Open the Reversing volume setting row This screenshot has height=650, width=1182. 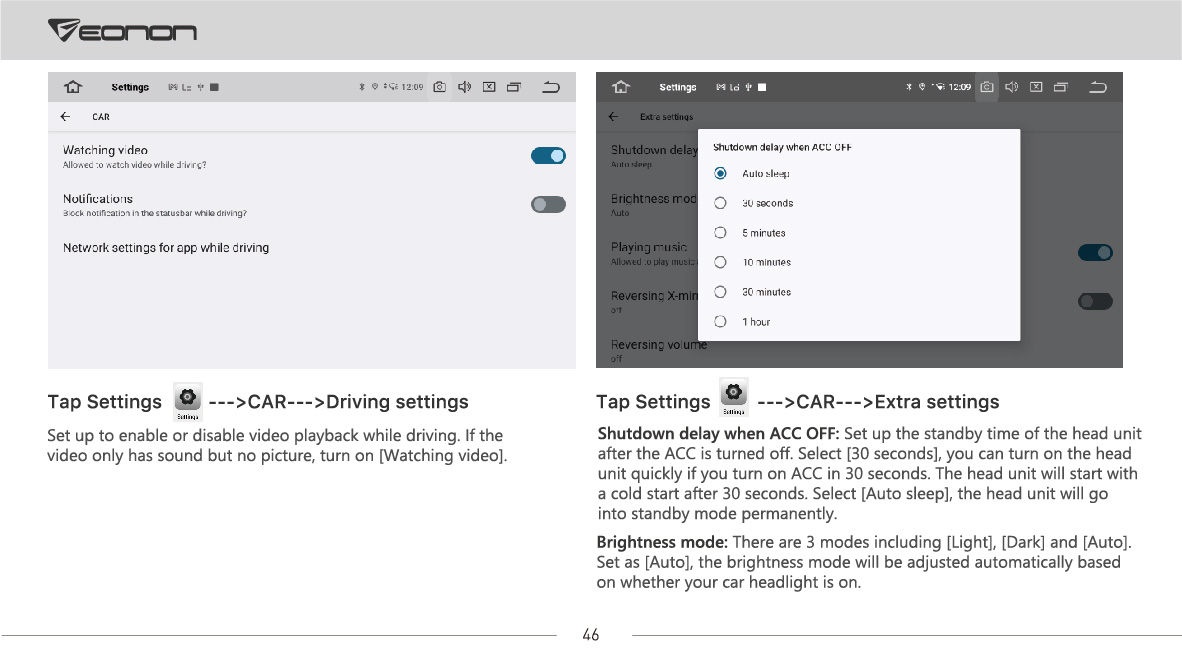pos(659,351)
